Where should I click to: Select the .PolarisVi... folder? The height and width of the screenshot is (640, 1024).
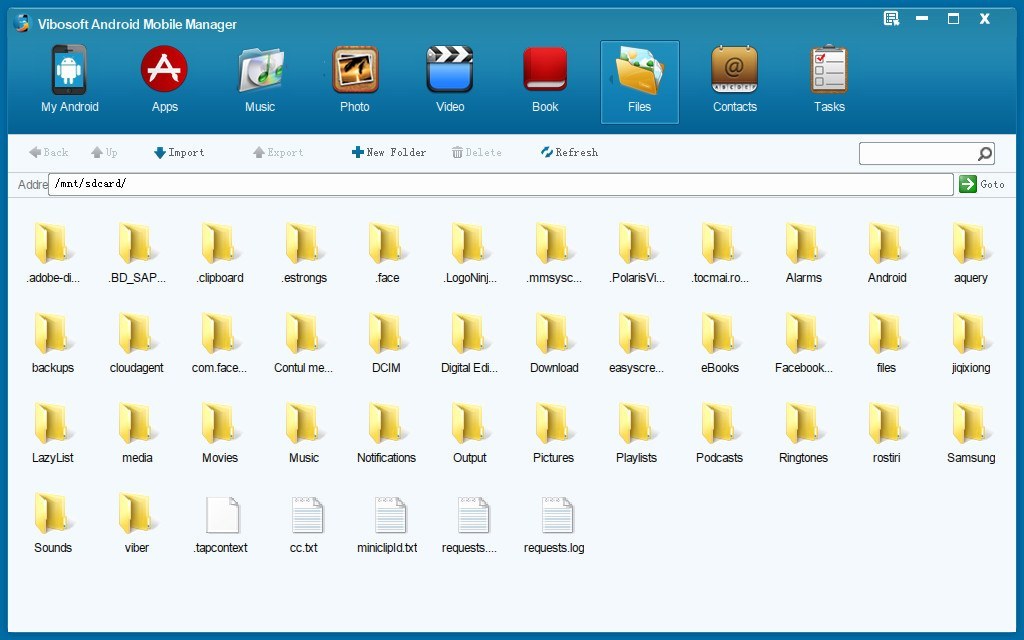click(x=637, y=253)
